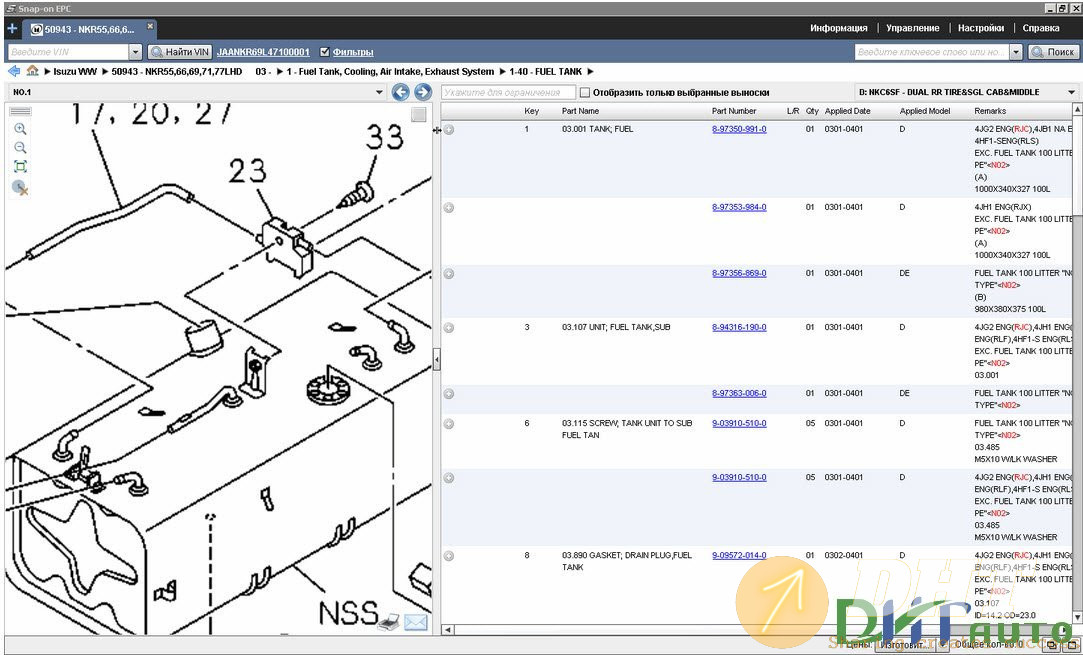
Task: Select 03.001 TANK; FUEL part name
Action: [597, 129]
